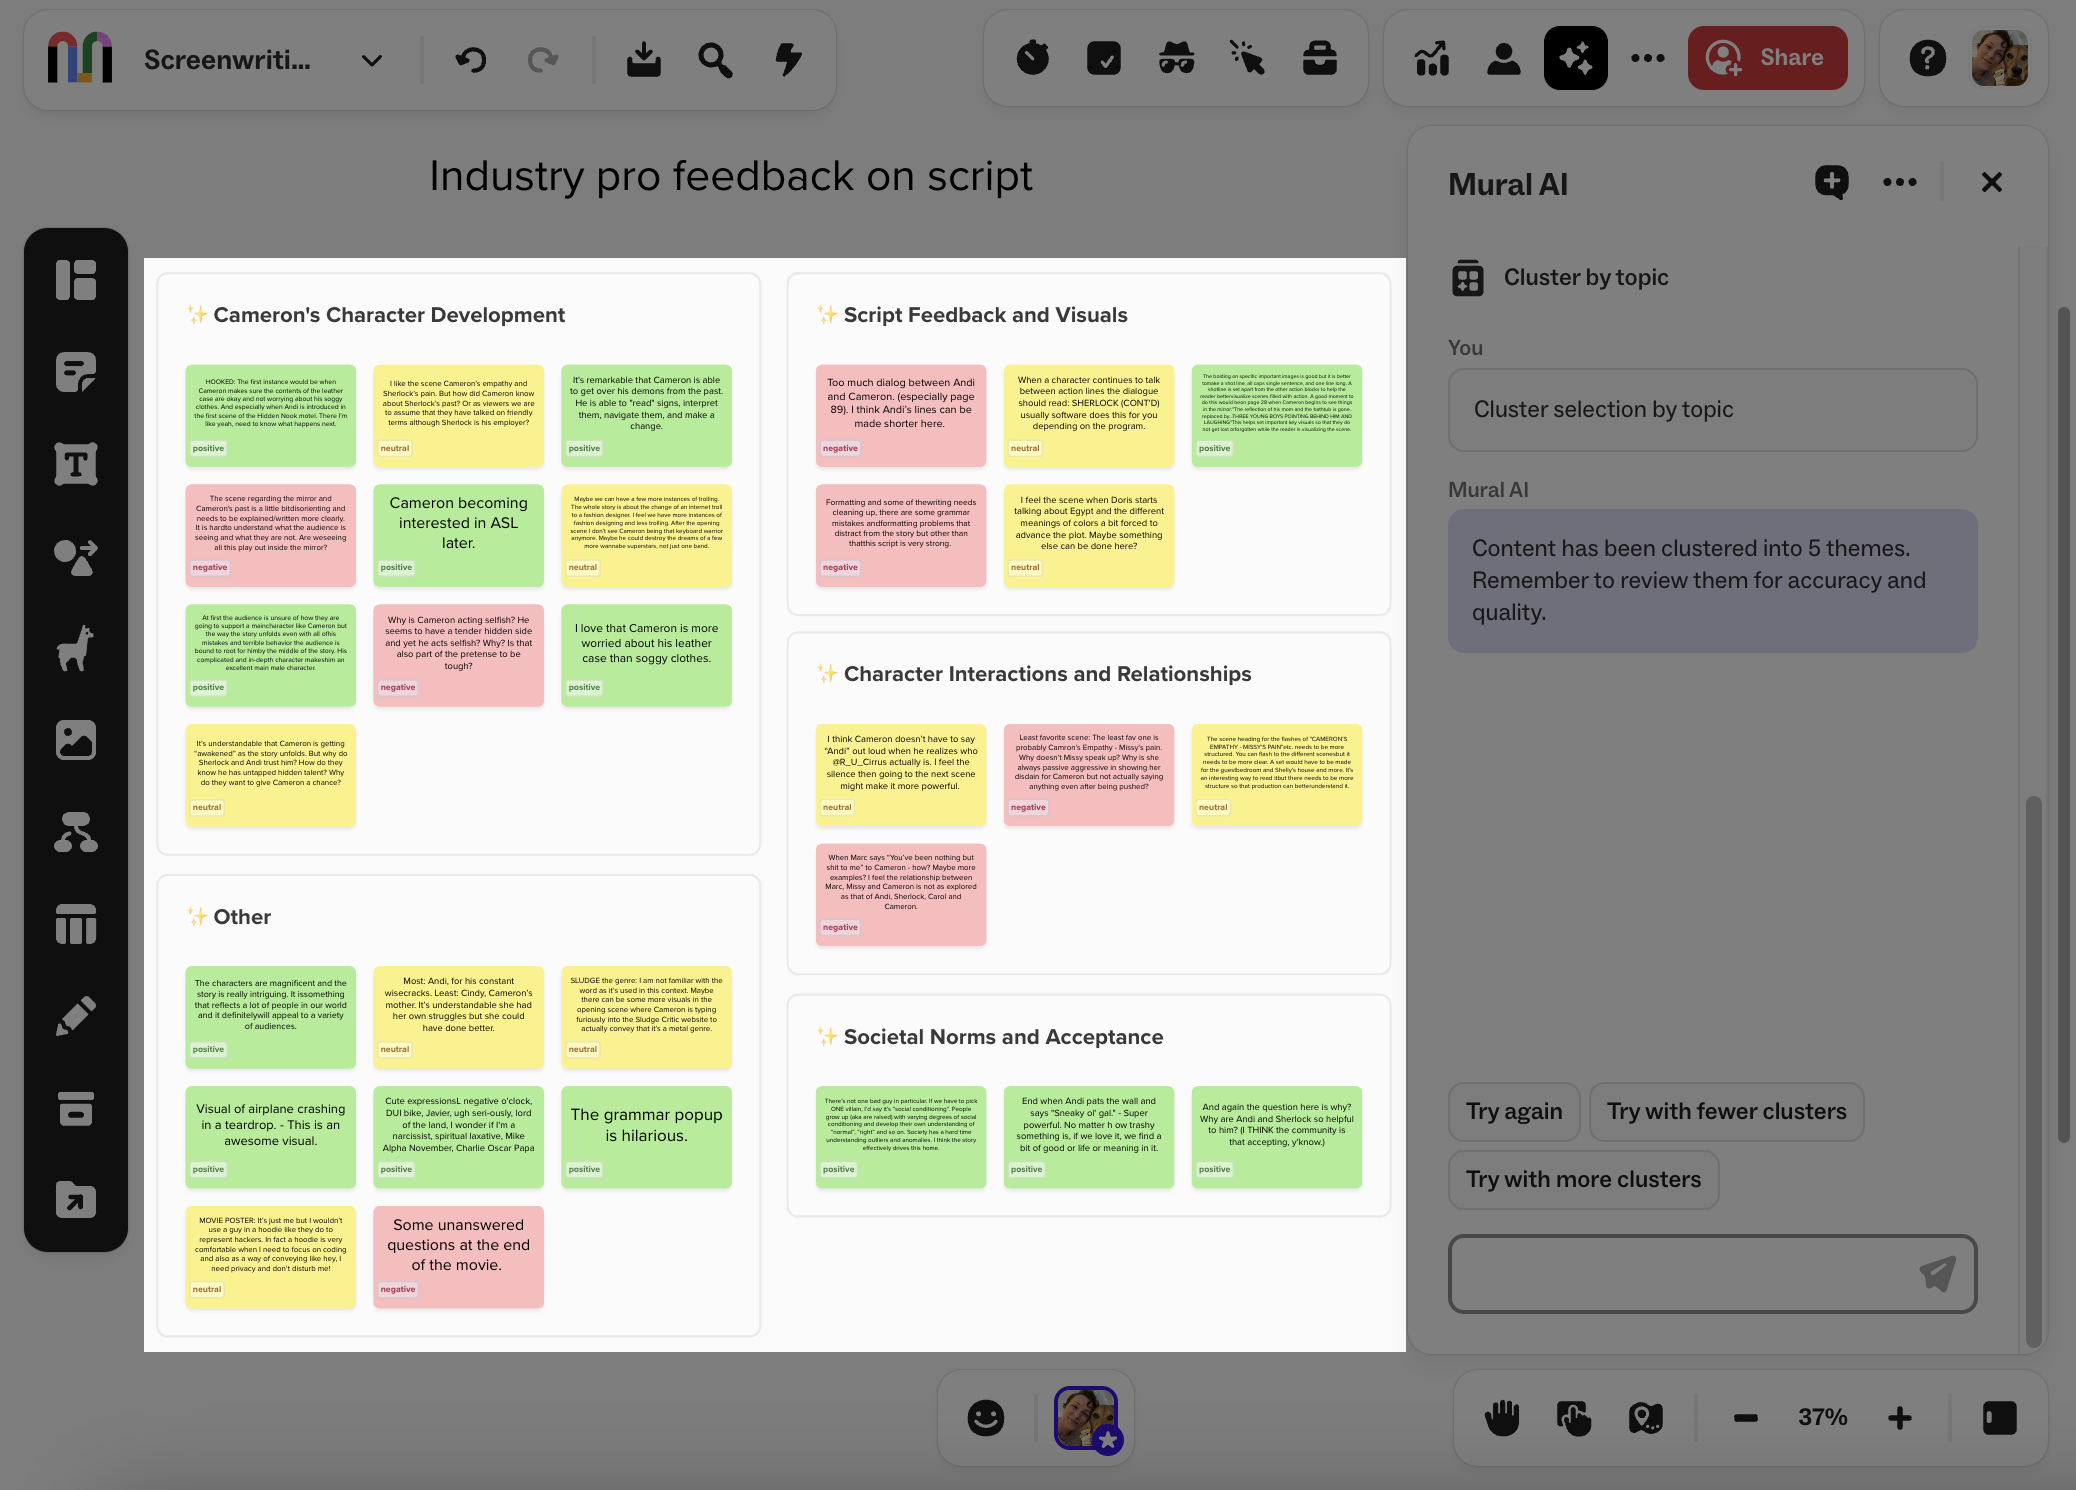Select the Text tool in left sidebar
The image size is (2076, 1490).
(76, 464)
